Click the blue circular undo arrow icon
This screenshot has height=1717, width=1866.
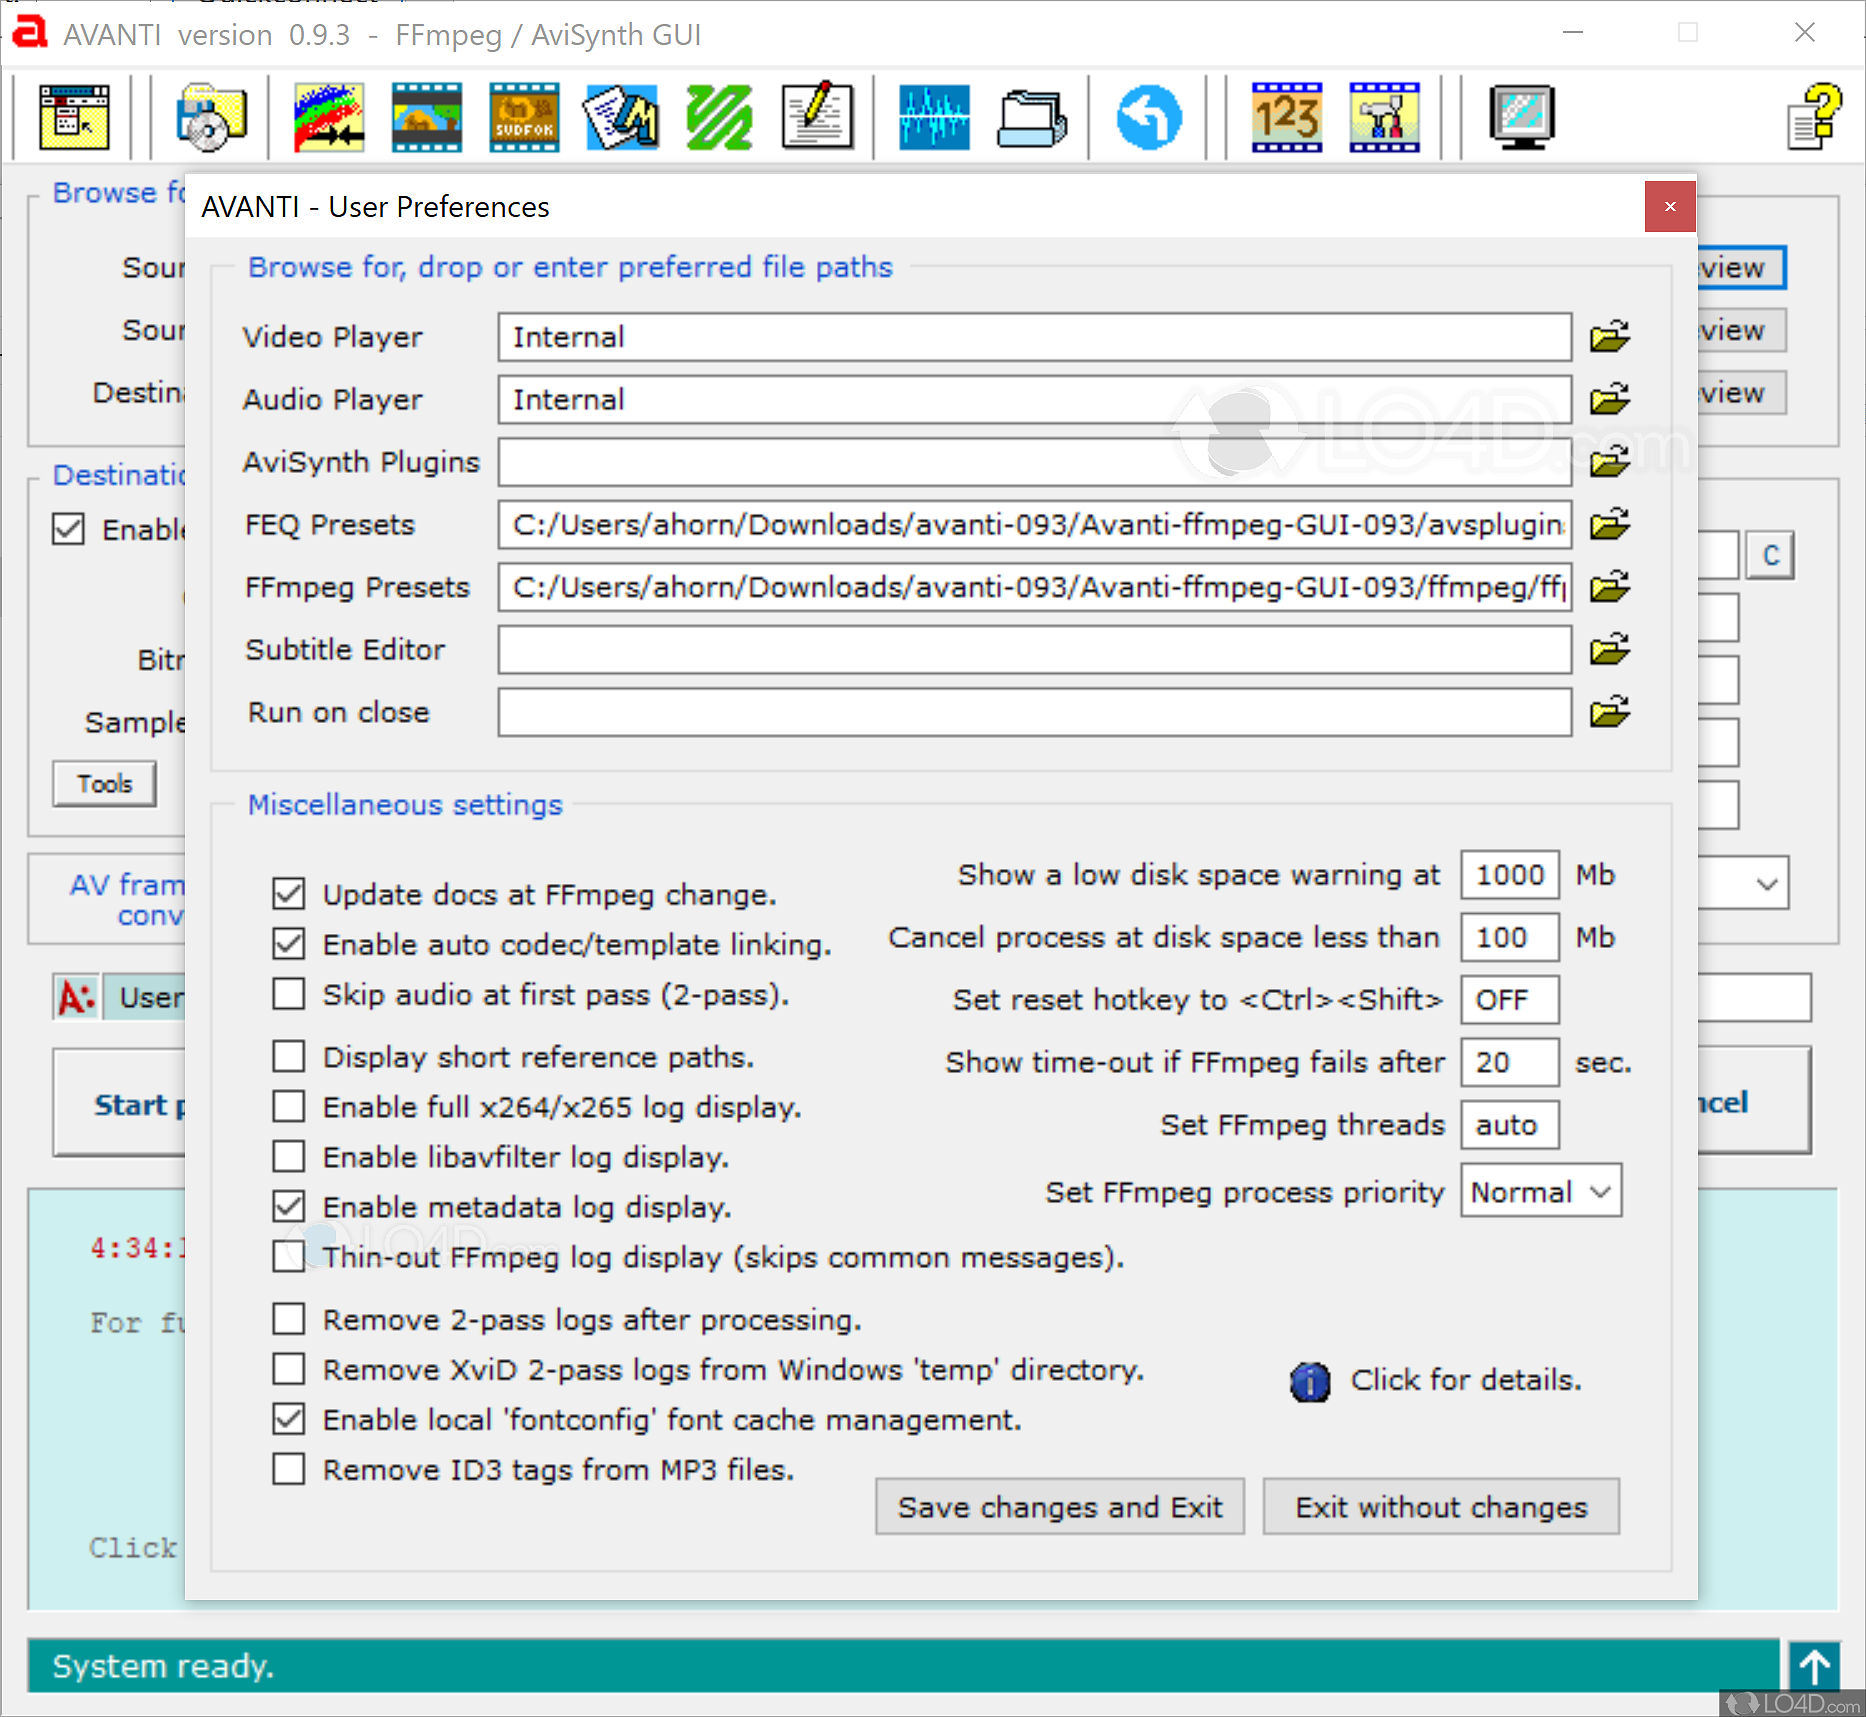pyautogui.click(x=1150, y=118)
